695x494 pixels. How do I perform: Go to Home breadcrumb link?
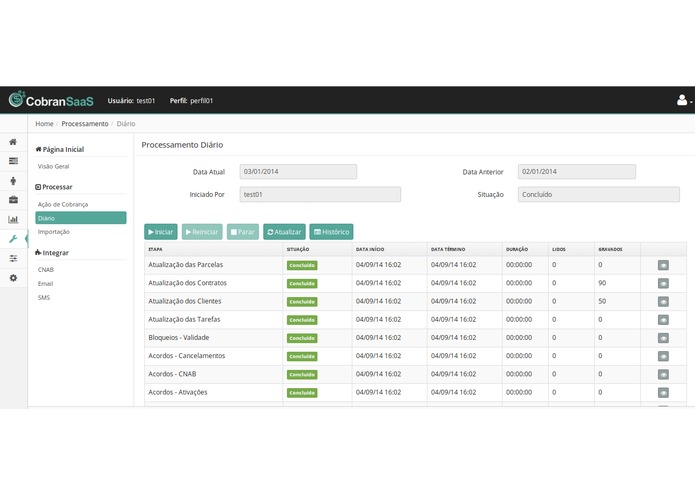point(44,124)
